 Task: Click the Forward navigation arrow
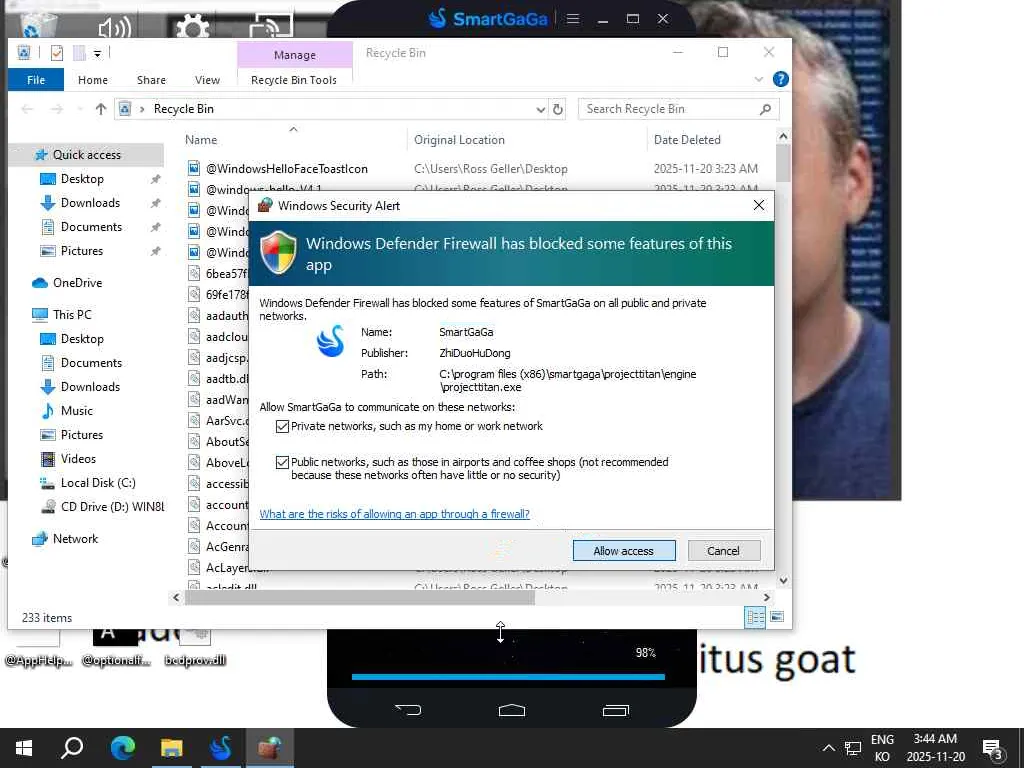point(57,109)
